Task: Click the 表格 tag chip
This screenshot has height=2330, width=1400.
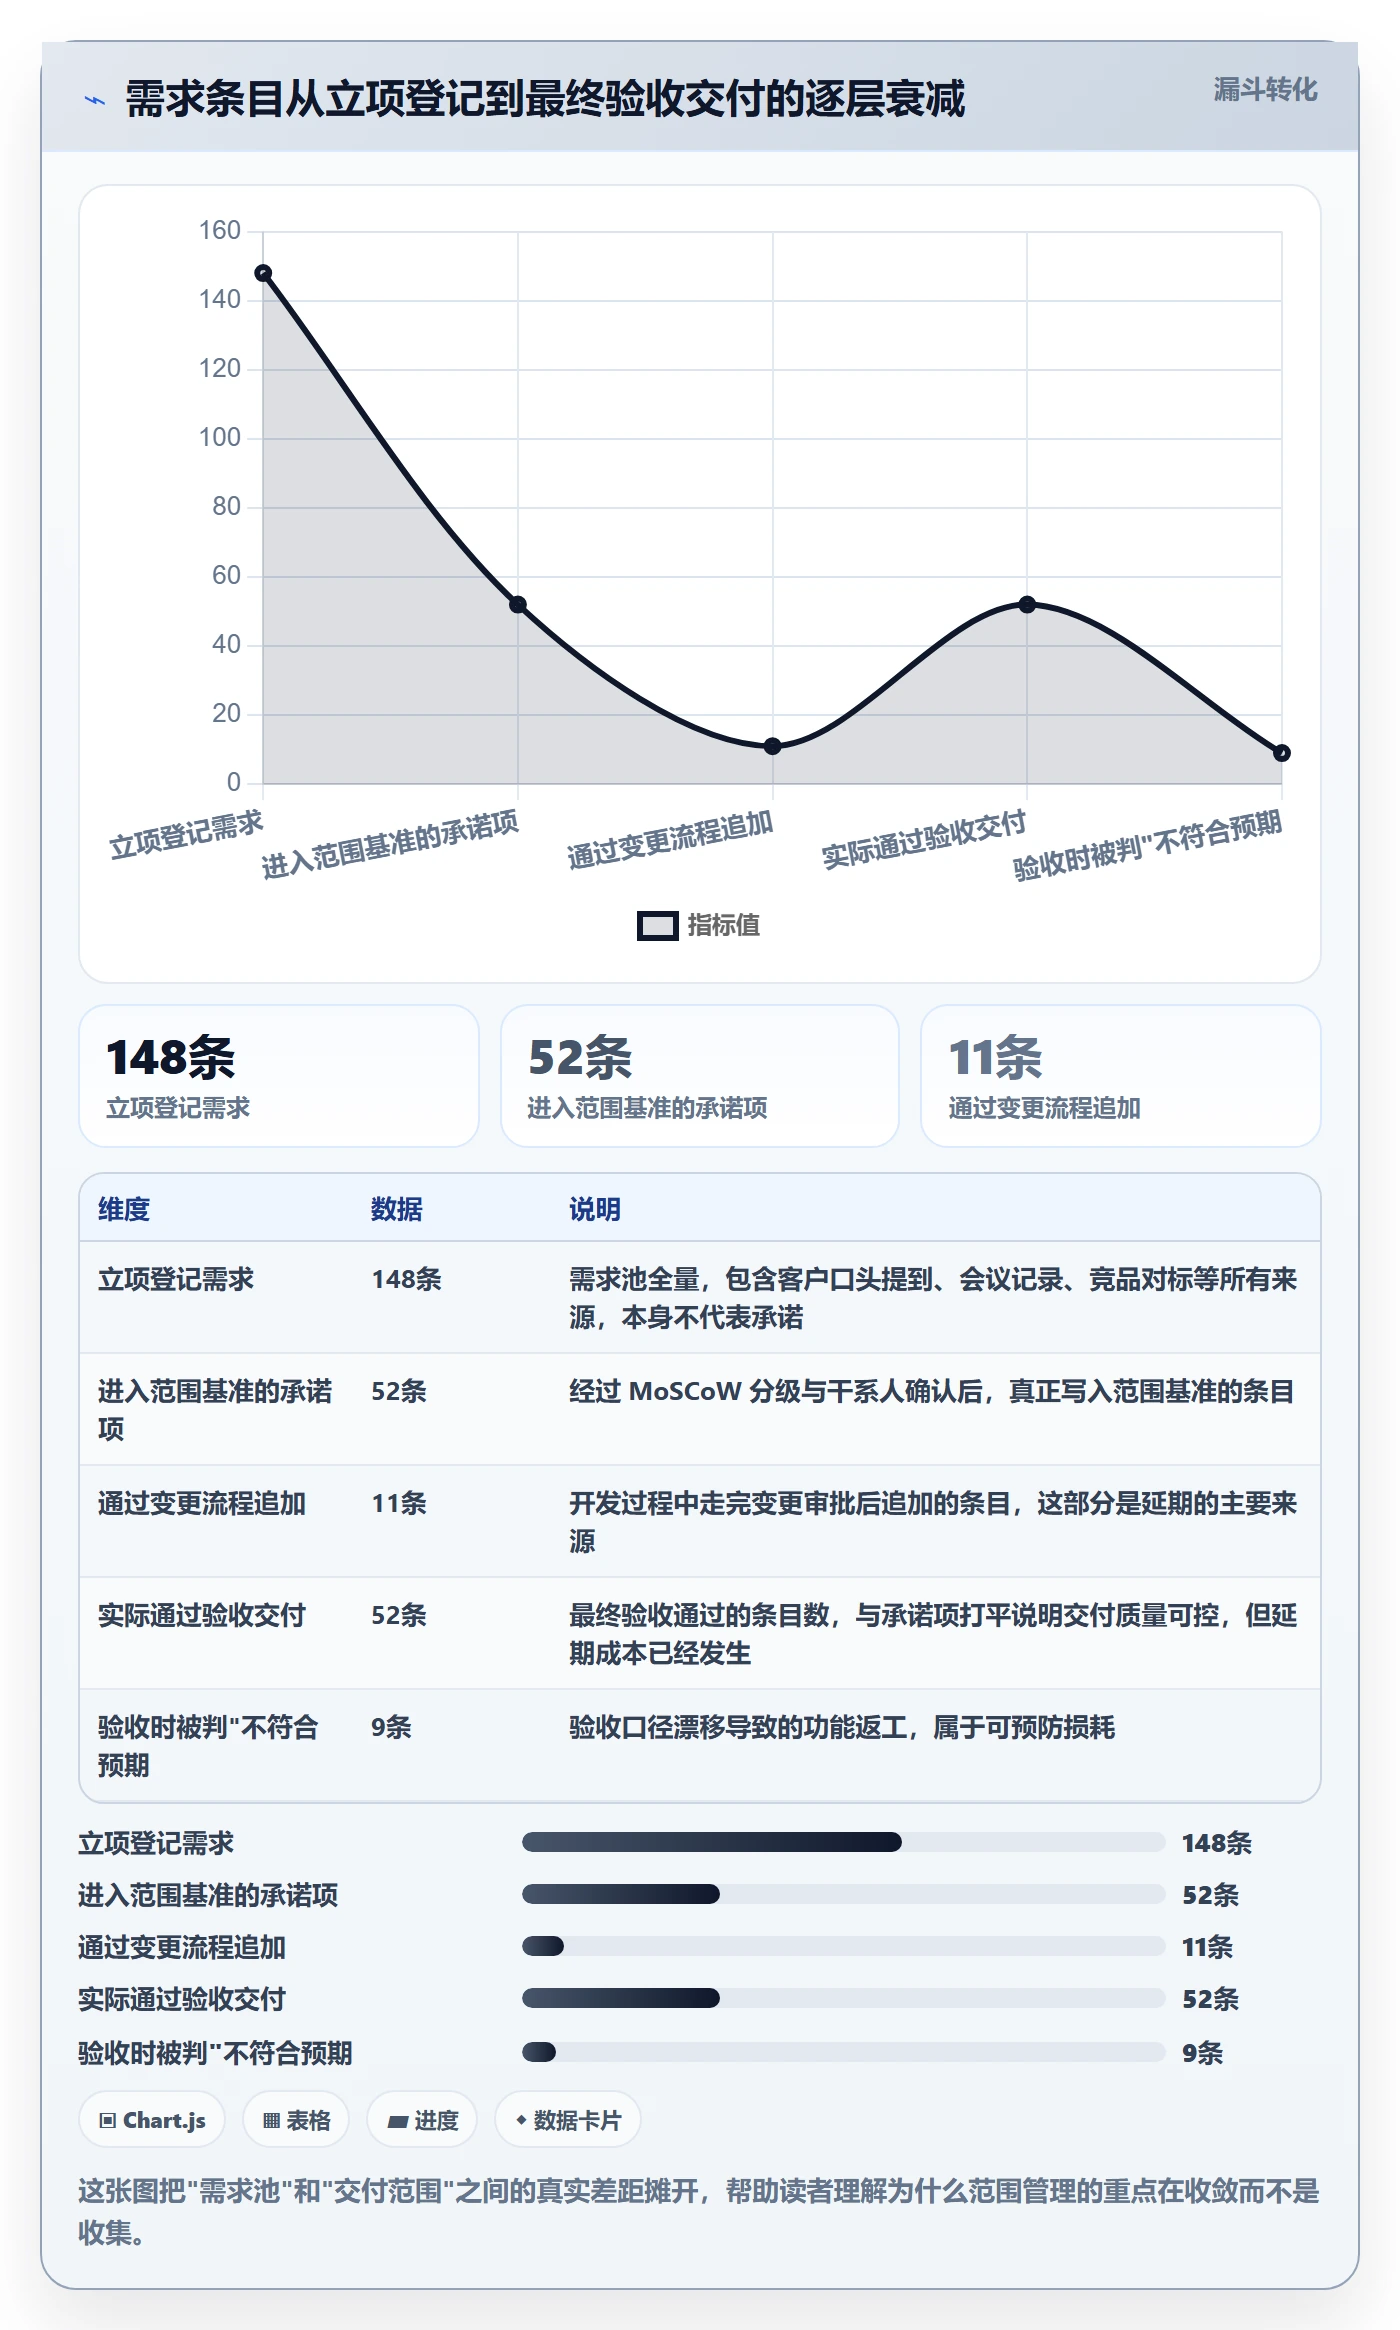Action: pos(296,2120)
